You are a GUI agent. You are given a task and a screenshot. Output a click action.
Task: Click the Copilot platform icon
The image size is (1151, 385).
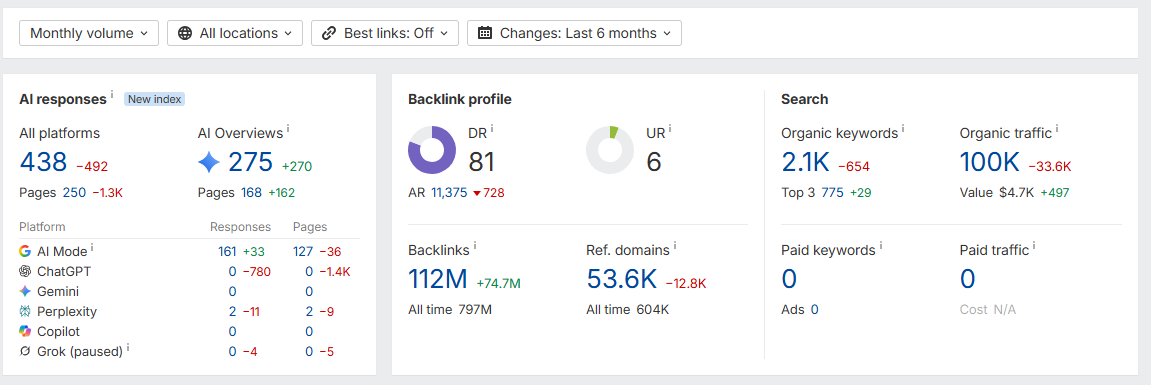[x=25, y=331]
